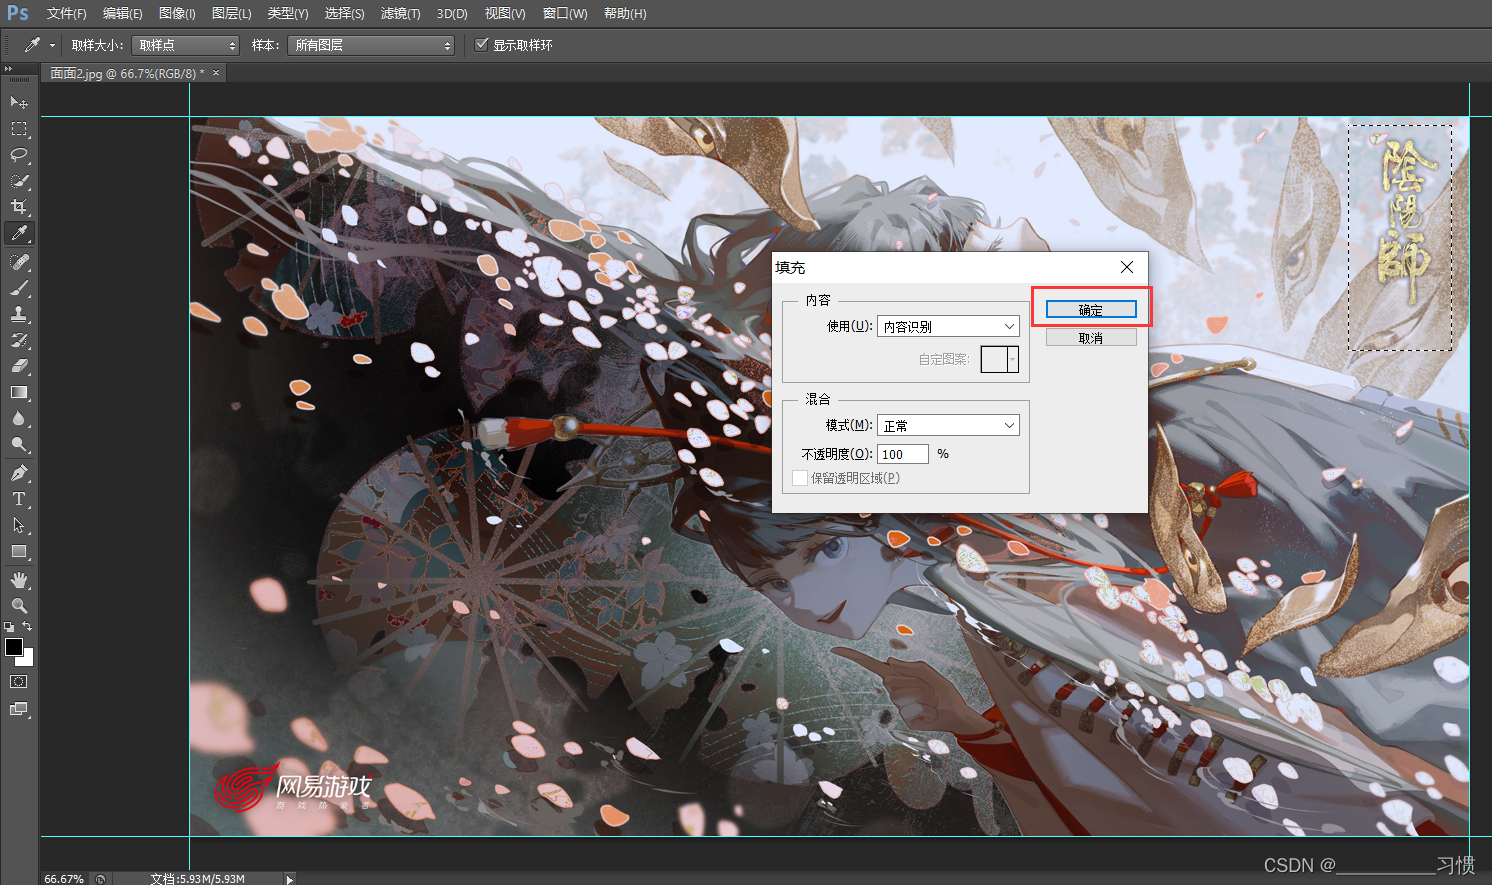Screen dimensions: 1492x885
Task: Open the 取样大小 dropdown
Action: click(x=186, y=45)
